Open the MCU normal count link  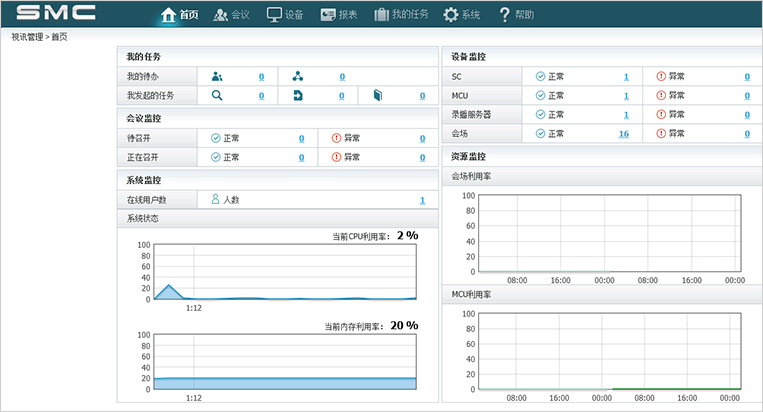(x=626, y=96)
